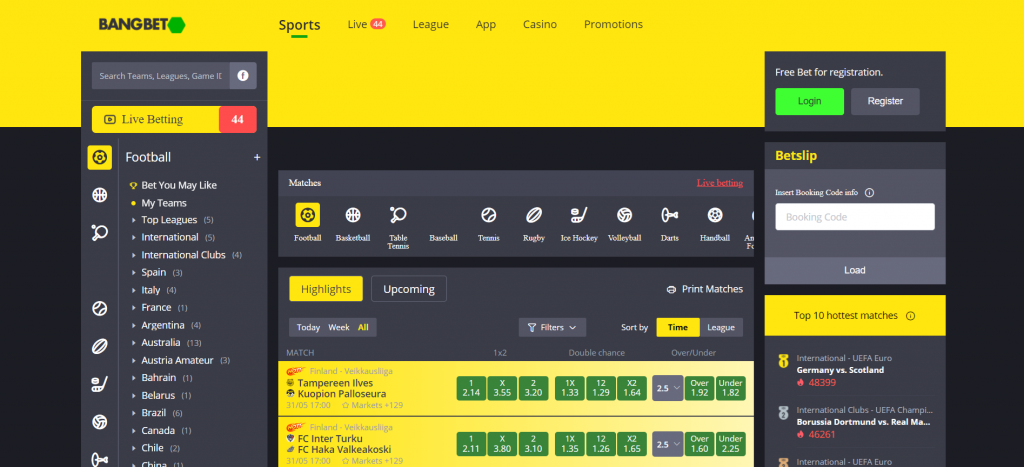Click the BANGBET logo
The image size is (1024, 467).
pos(142,25)
